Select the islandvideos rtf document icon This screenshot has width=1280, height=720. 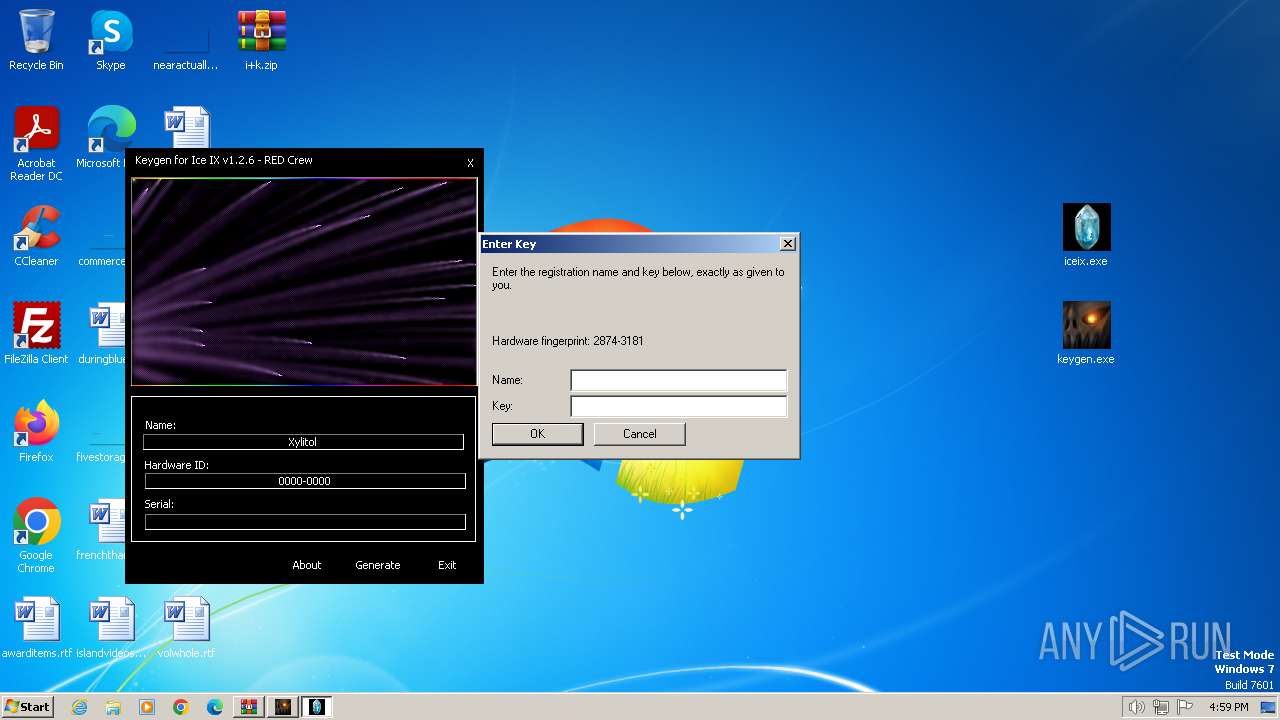coord(110,627)
